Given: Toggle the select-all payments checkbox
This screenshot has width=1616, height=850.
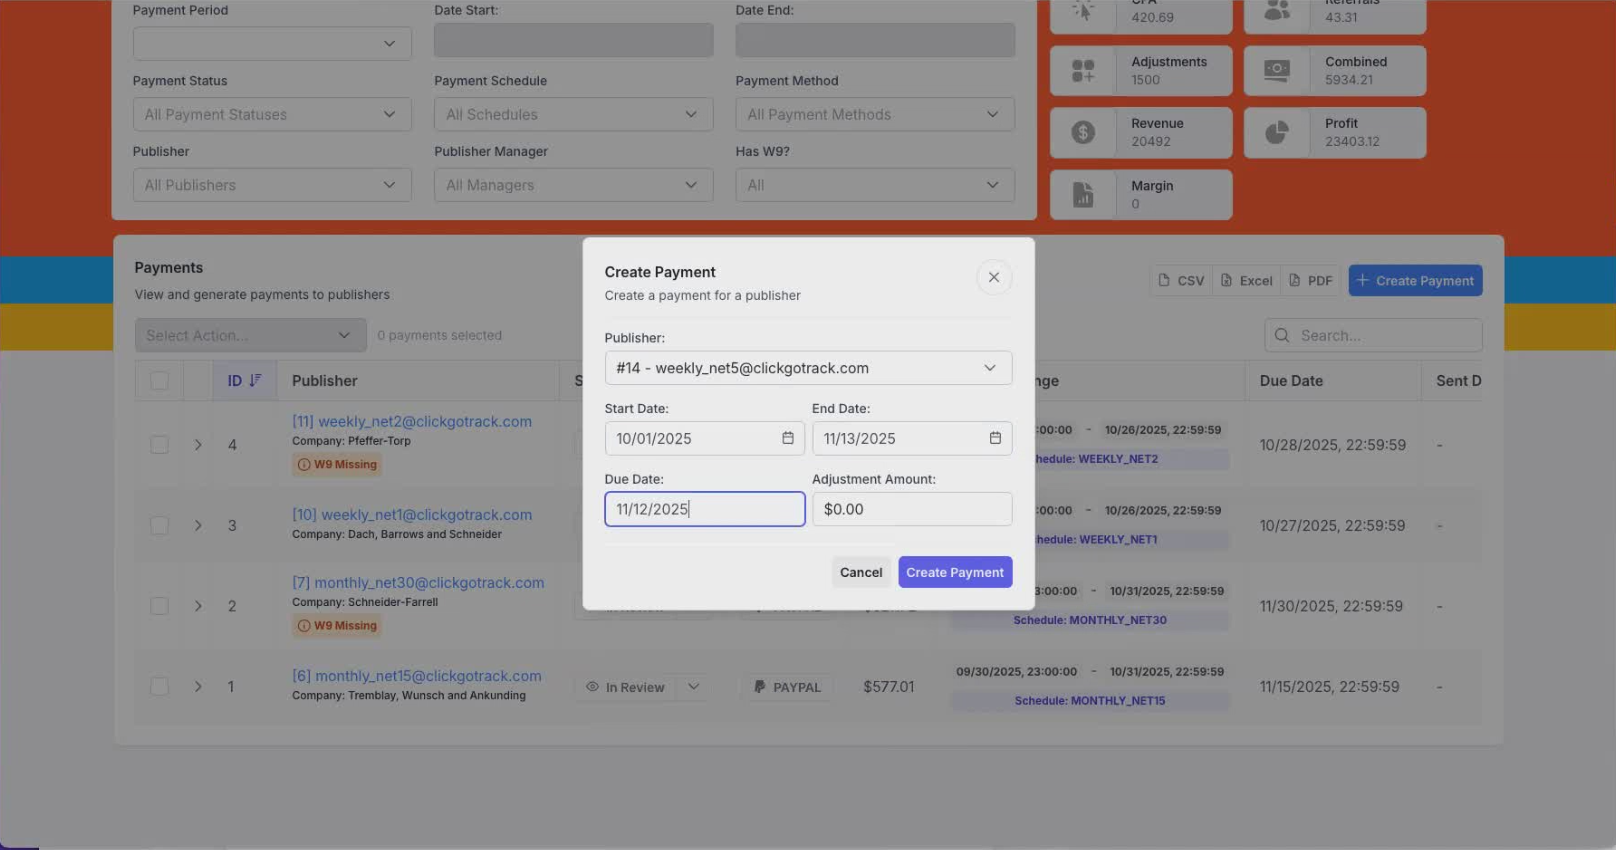Looking at the screenshot, I should point(159,380).
